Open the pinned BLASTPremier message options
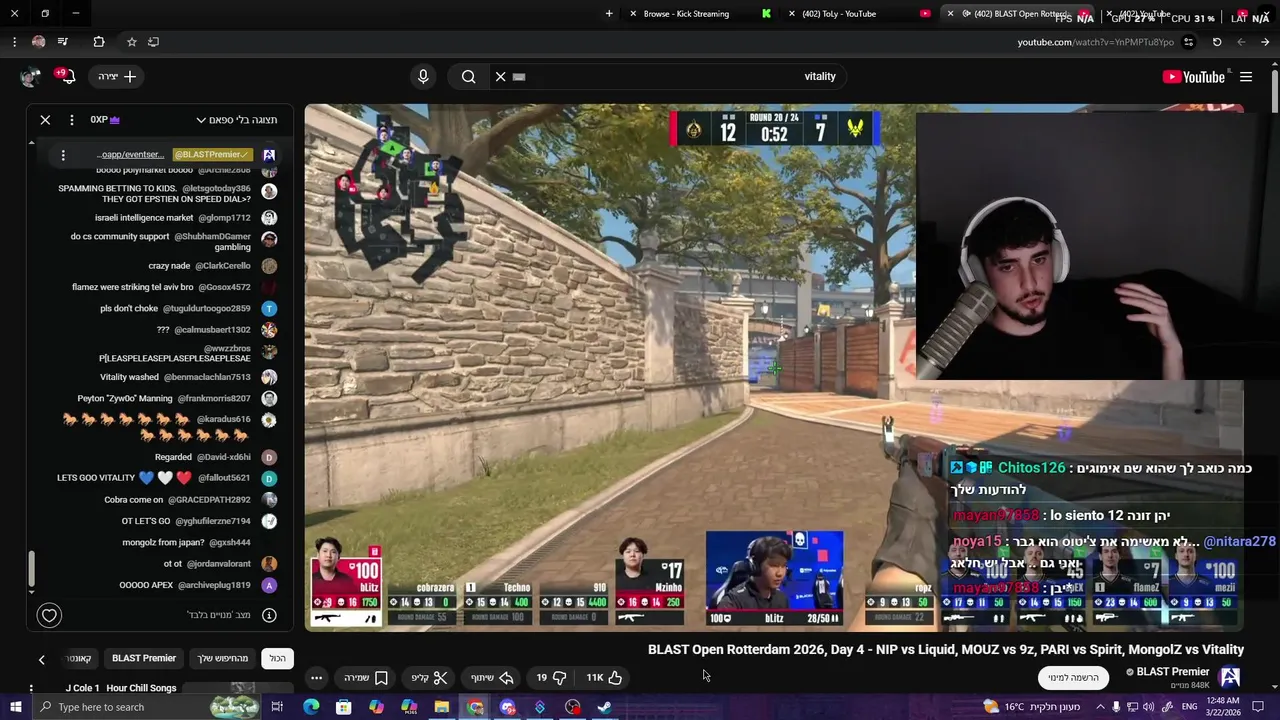This screenshot has height=720, width=1280. click(x=63, y=155)
